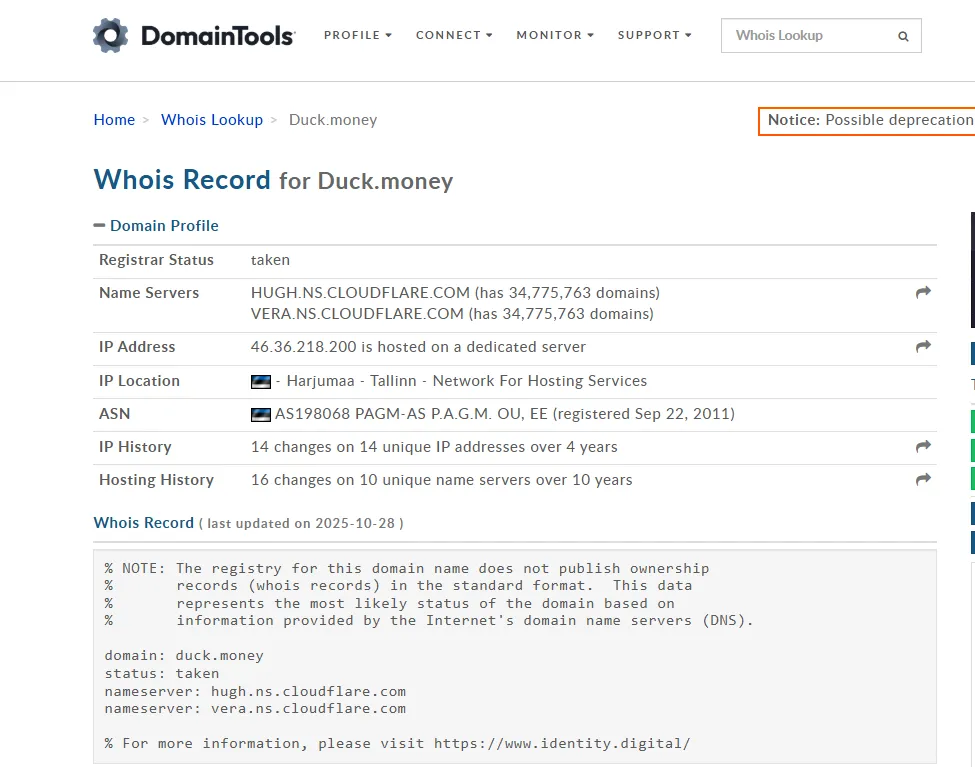
Task: Click the nameserver: hugh.ns.cloudflare.com line
Action: 255,691
